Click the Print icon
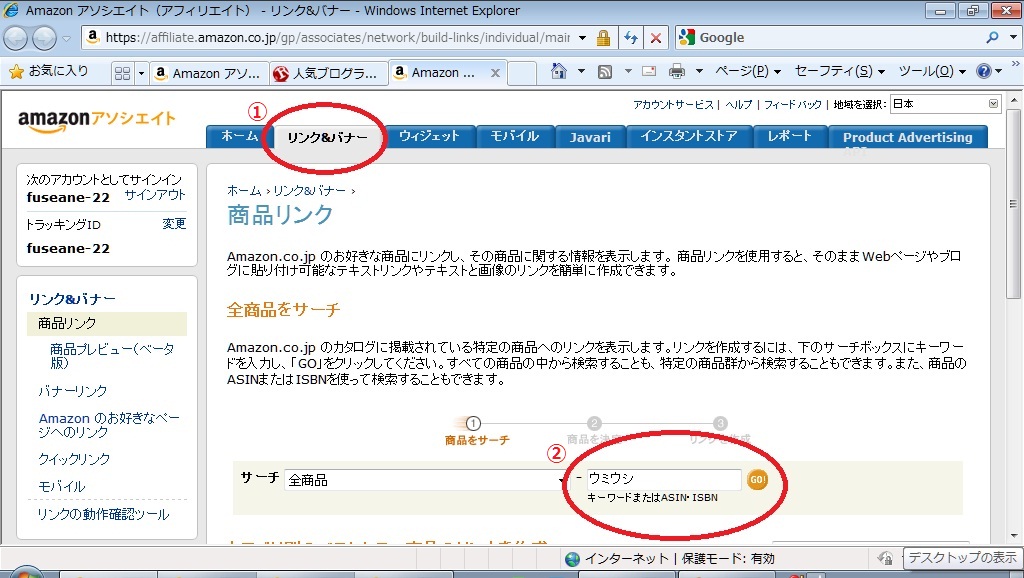 pyautogui.click(x=677, y=71)
